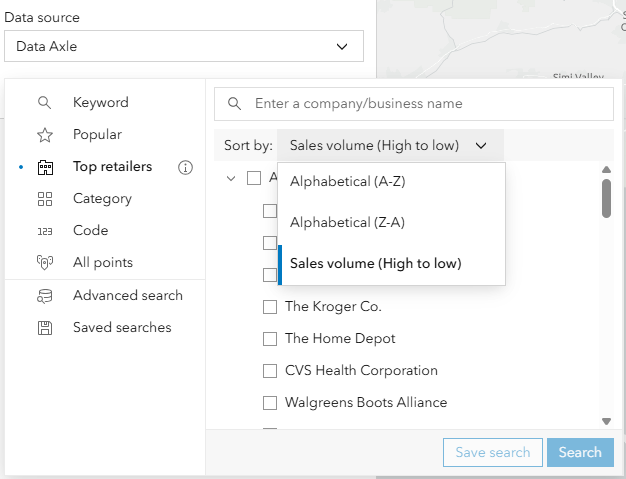Click Walgreens Boots Alliance label
This screenshot has height=479, width=626.
[366, 402]
